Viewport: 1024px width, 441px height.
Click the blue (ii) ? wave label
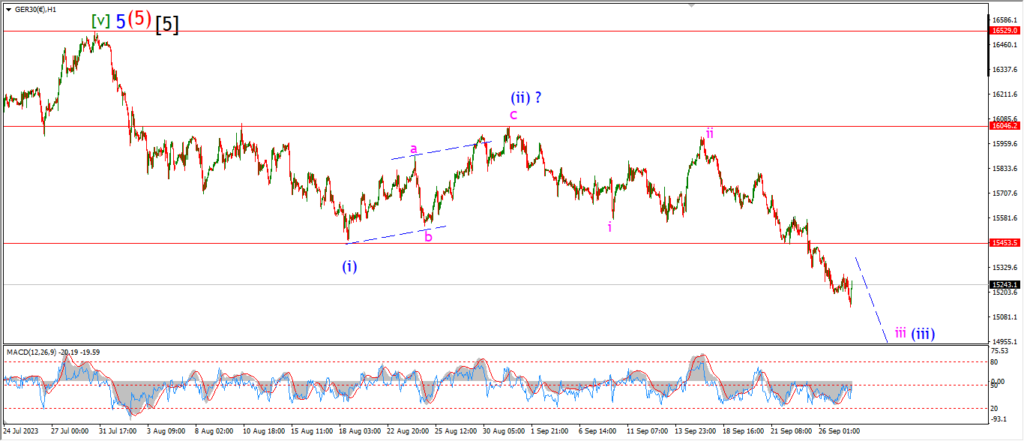(526, 98)
